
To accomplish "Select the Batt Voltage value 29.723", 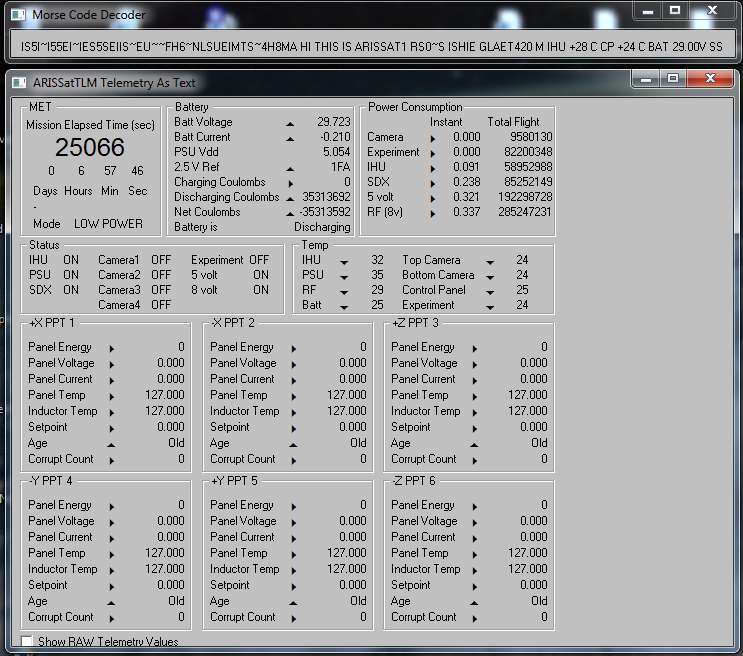I will (334, 122).
